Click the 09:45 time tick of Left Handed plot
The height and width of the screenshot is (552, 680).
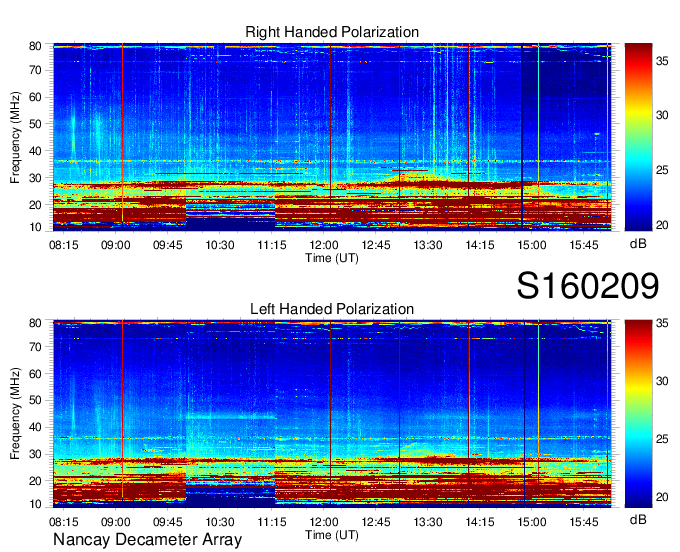click(x=168, y=522)
